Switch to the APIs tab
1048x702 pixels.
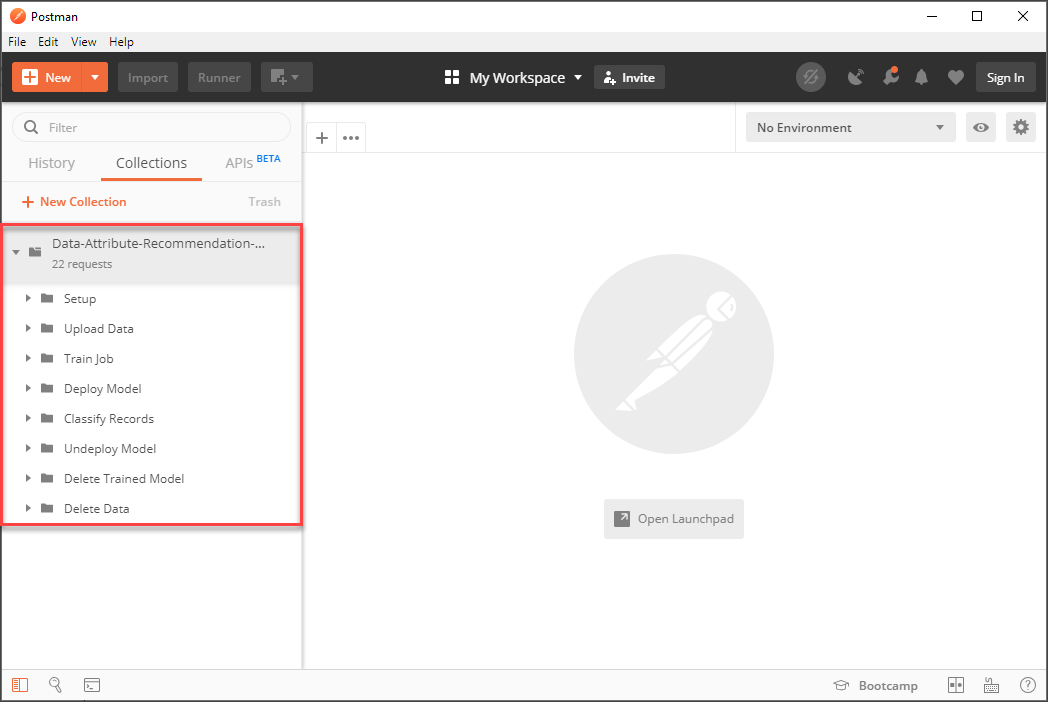253,162
